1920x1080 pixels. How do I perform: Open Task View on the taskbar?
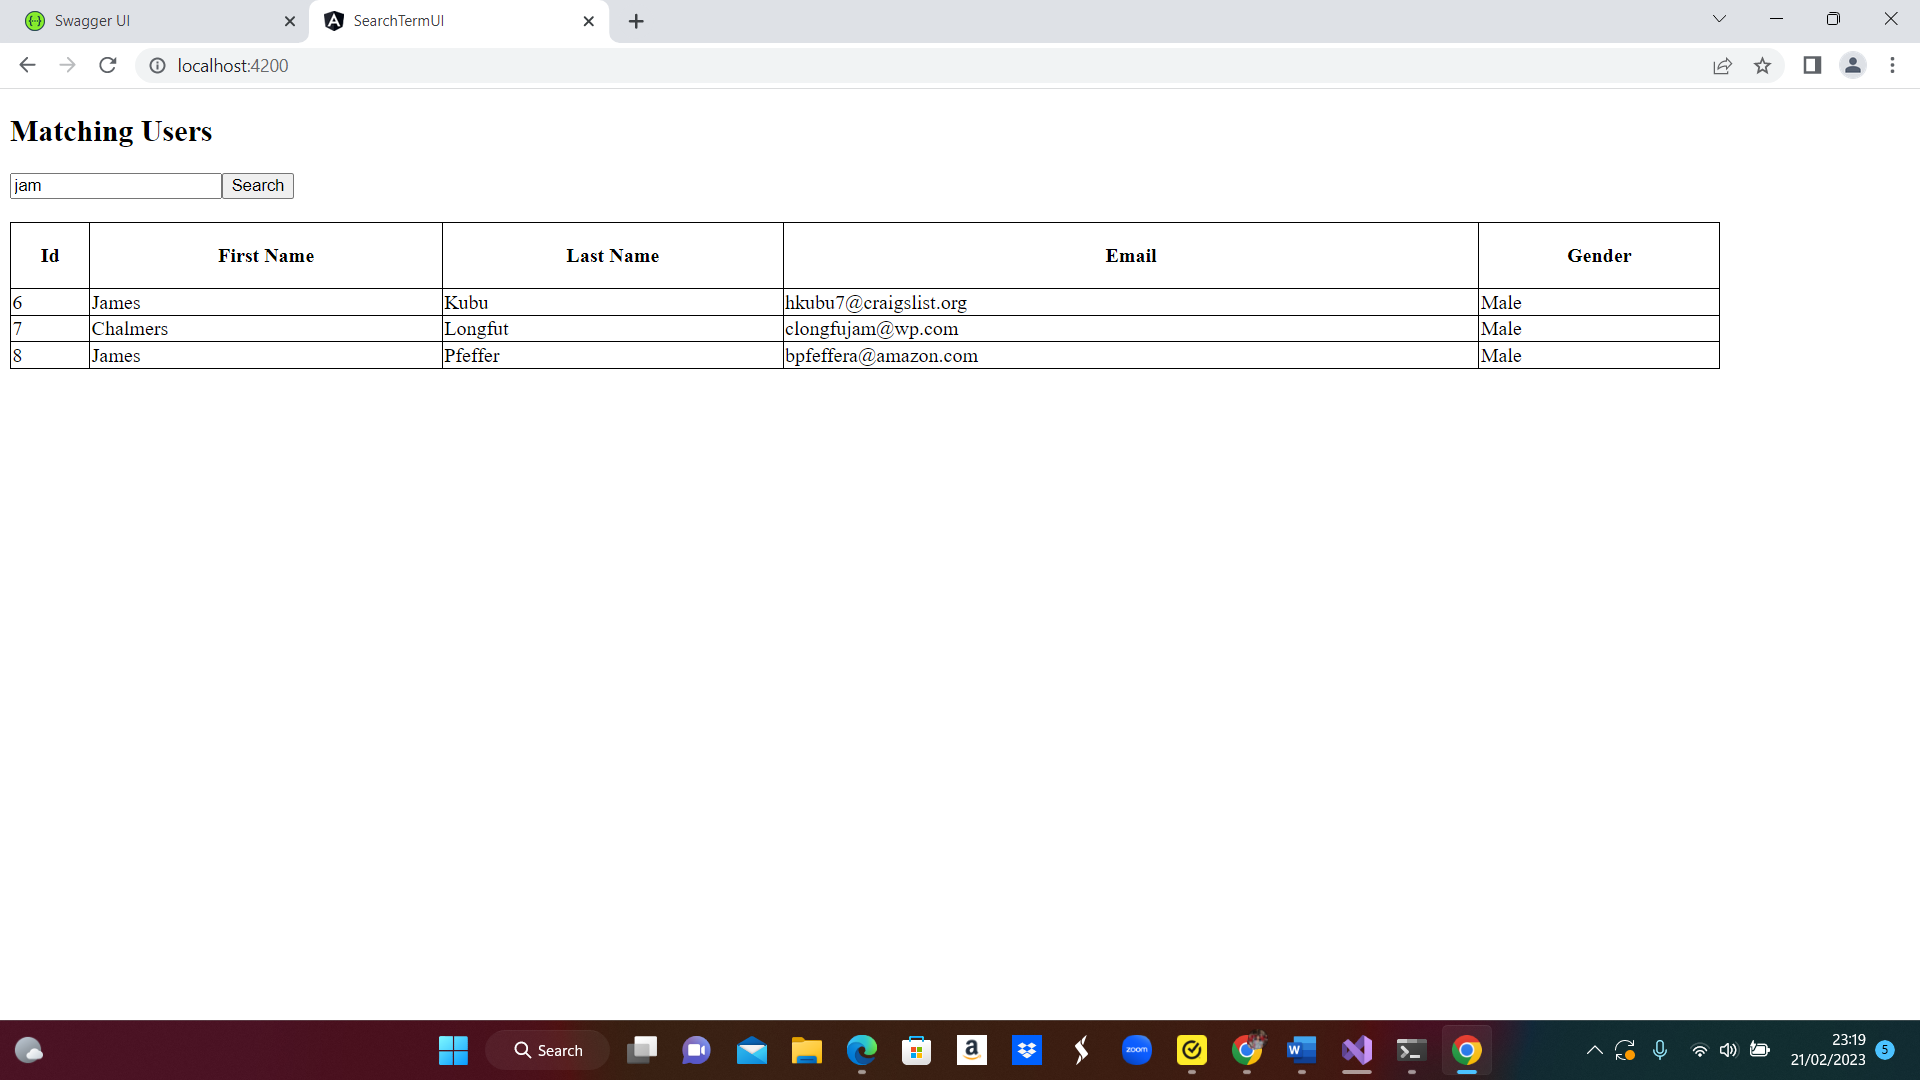pos(642,1050)
